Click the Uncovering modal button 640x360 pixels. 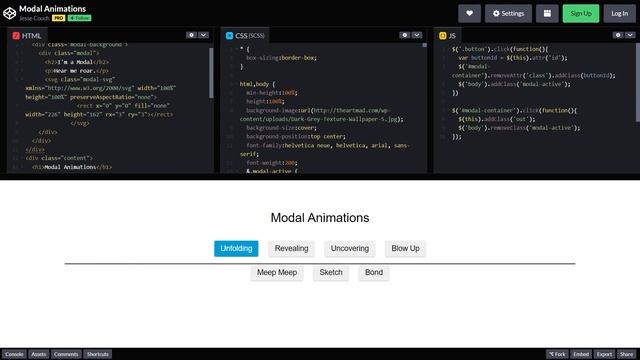pos(350,249)
